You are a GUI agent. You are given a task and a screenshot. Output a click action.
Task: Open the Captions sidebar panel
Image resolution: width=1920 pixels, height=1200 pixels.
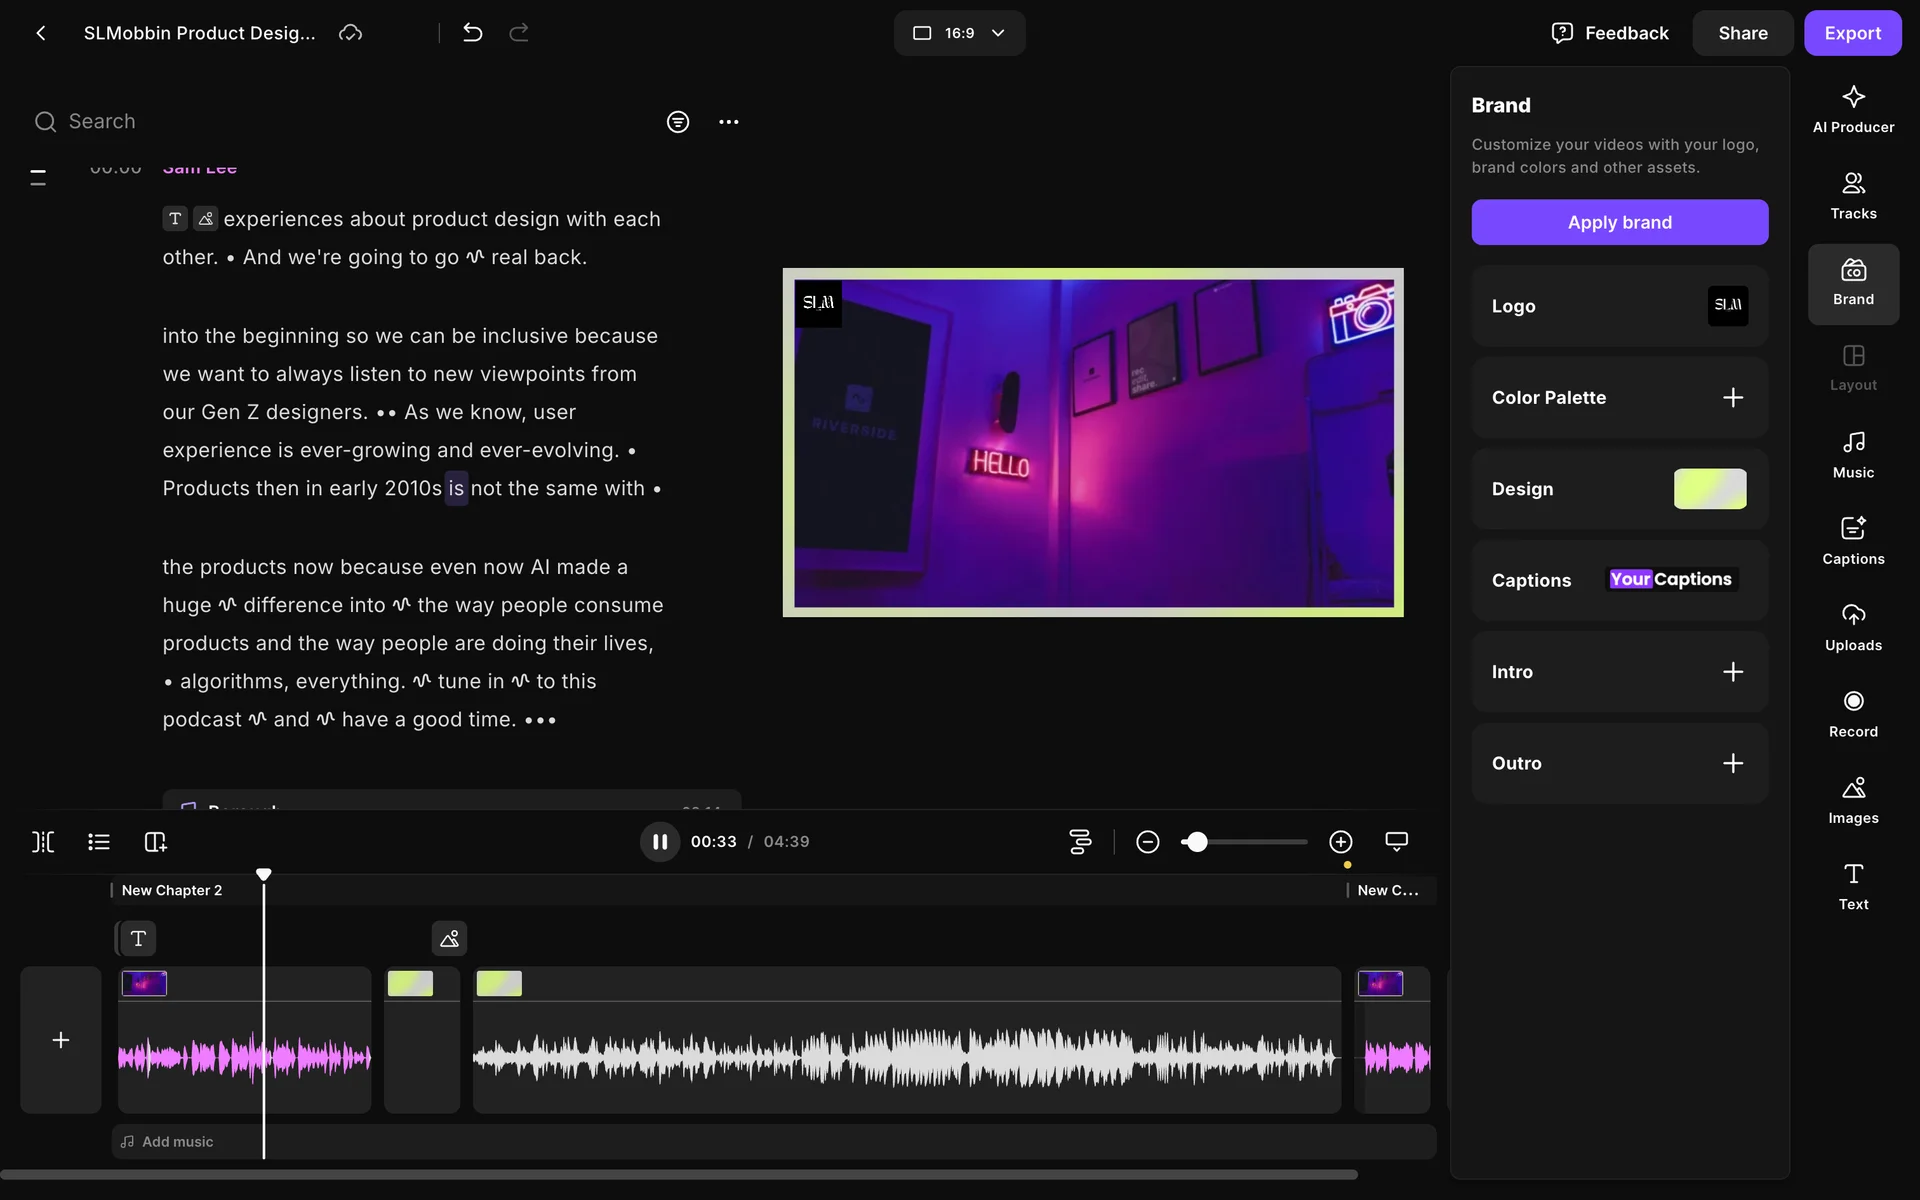coord(1852,540)
